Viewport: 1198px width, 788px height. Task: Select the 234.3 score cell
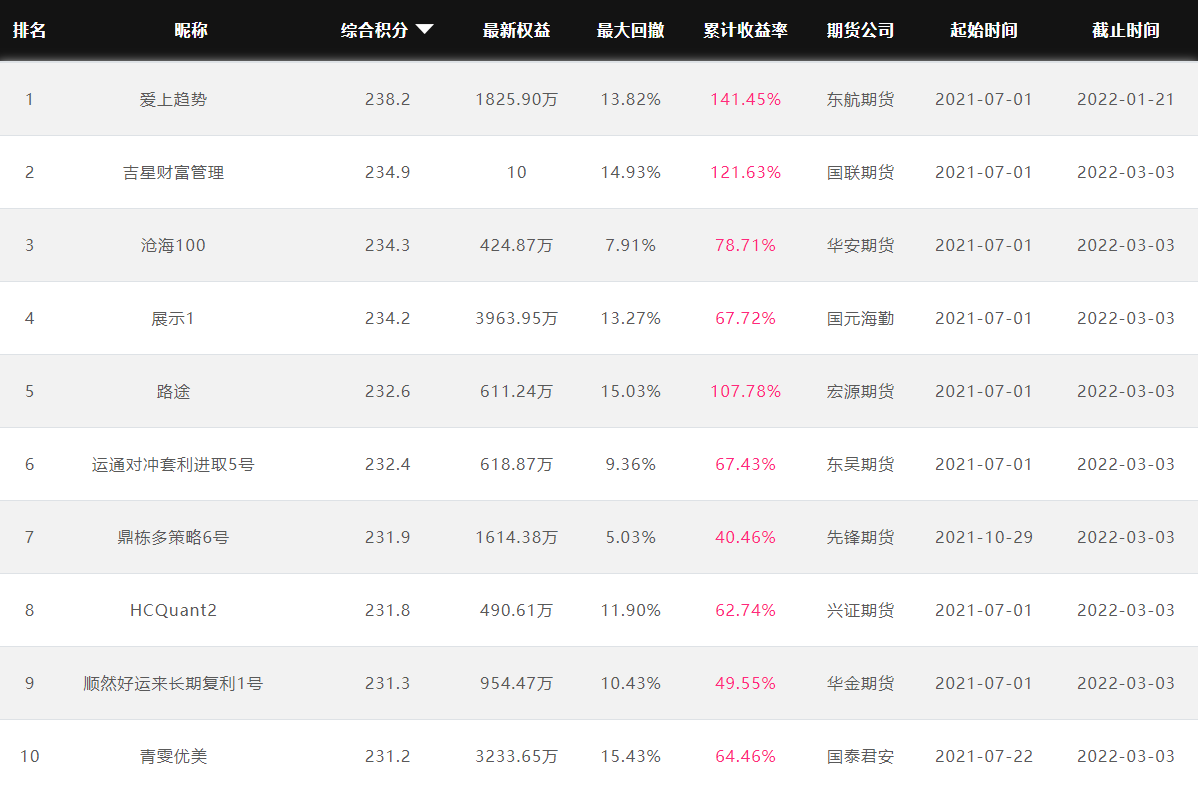387,245
